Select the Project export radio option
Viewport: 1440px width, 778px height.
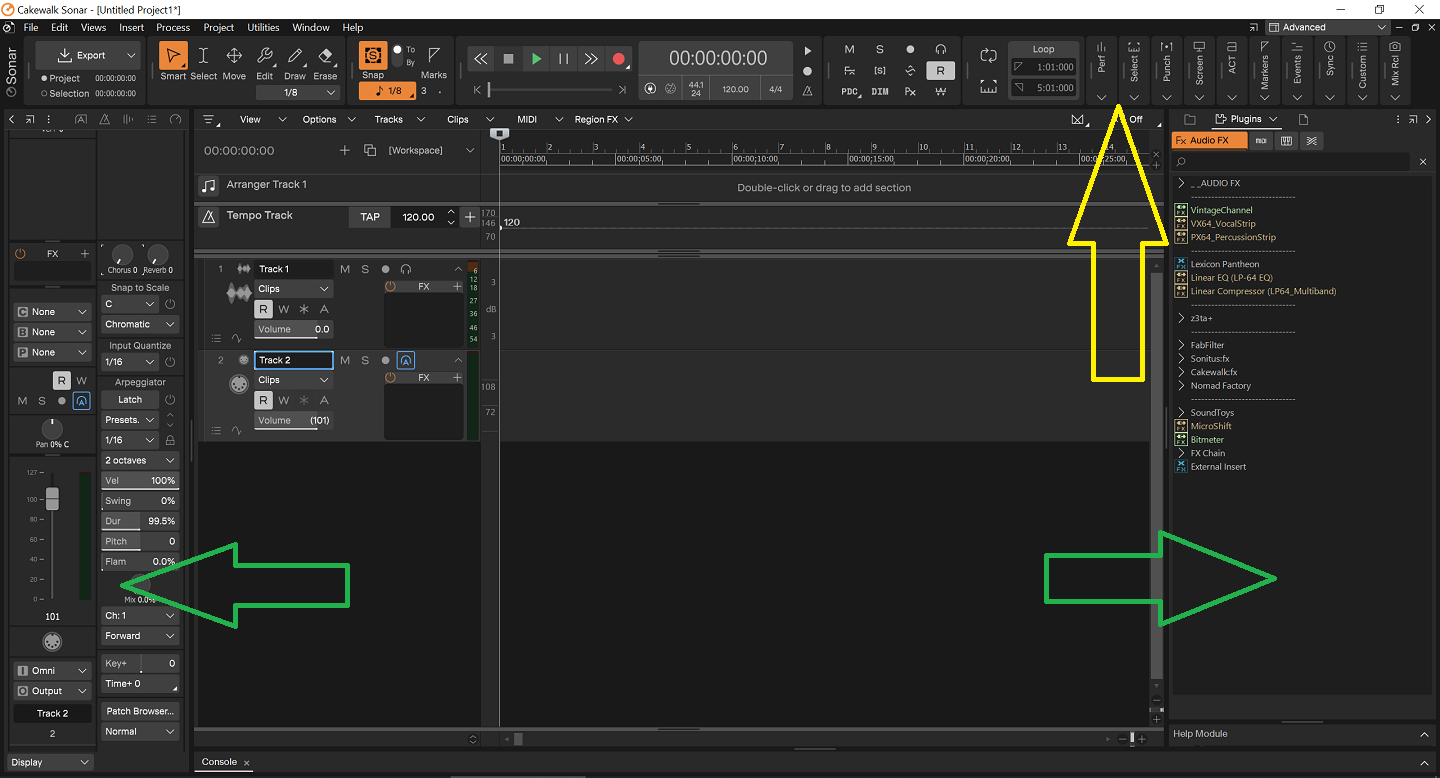(44, 78)
